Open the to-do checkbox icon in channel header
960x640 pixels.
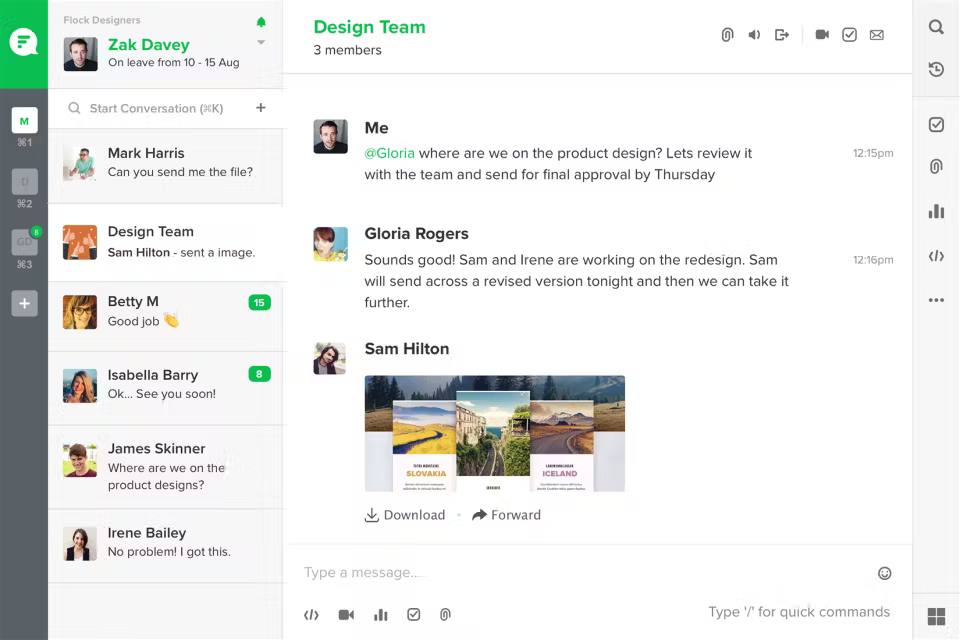pyautogui.click(x=849, y=35)
